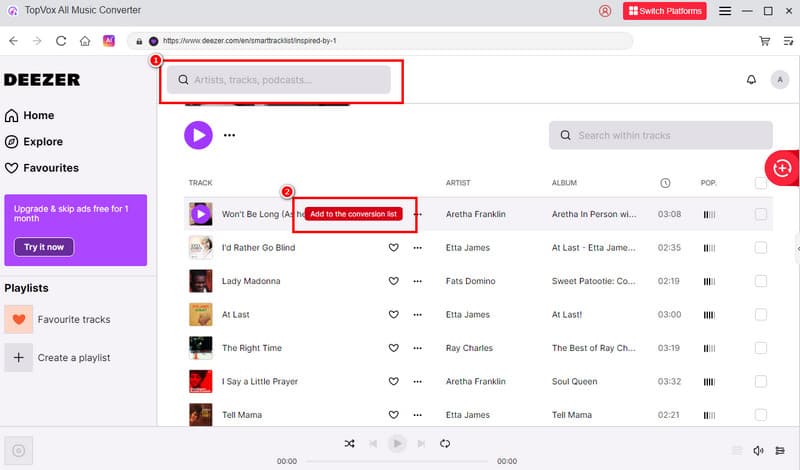The width and height of the screenshot is (800, 470).
Task: Check the Won't Be Long track checkbox
Action: [760, 214]
